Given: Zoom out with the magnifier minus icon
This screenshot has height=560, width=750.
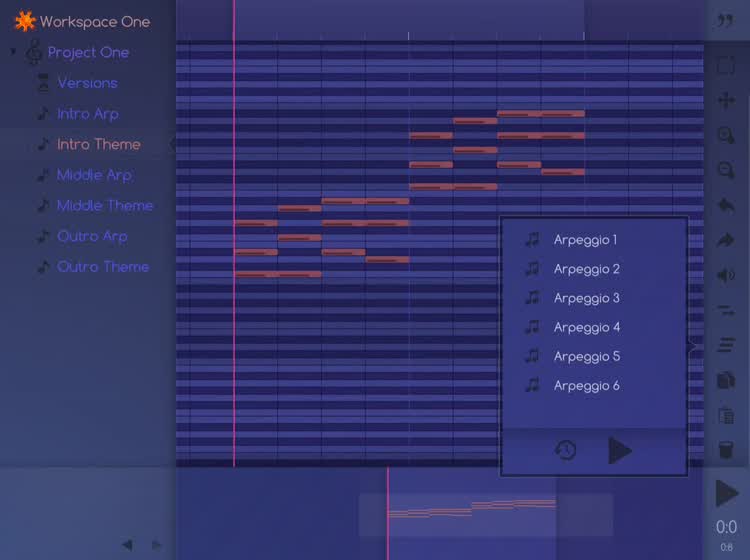Looking at the screenshot, I should 726,170.
